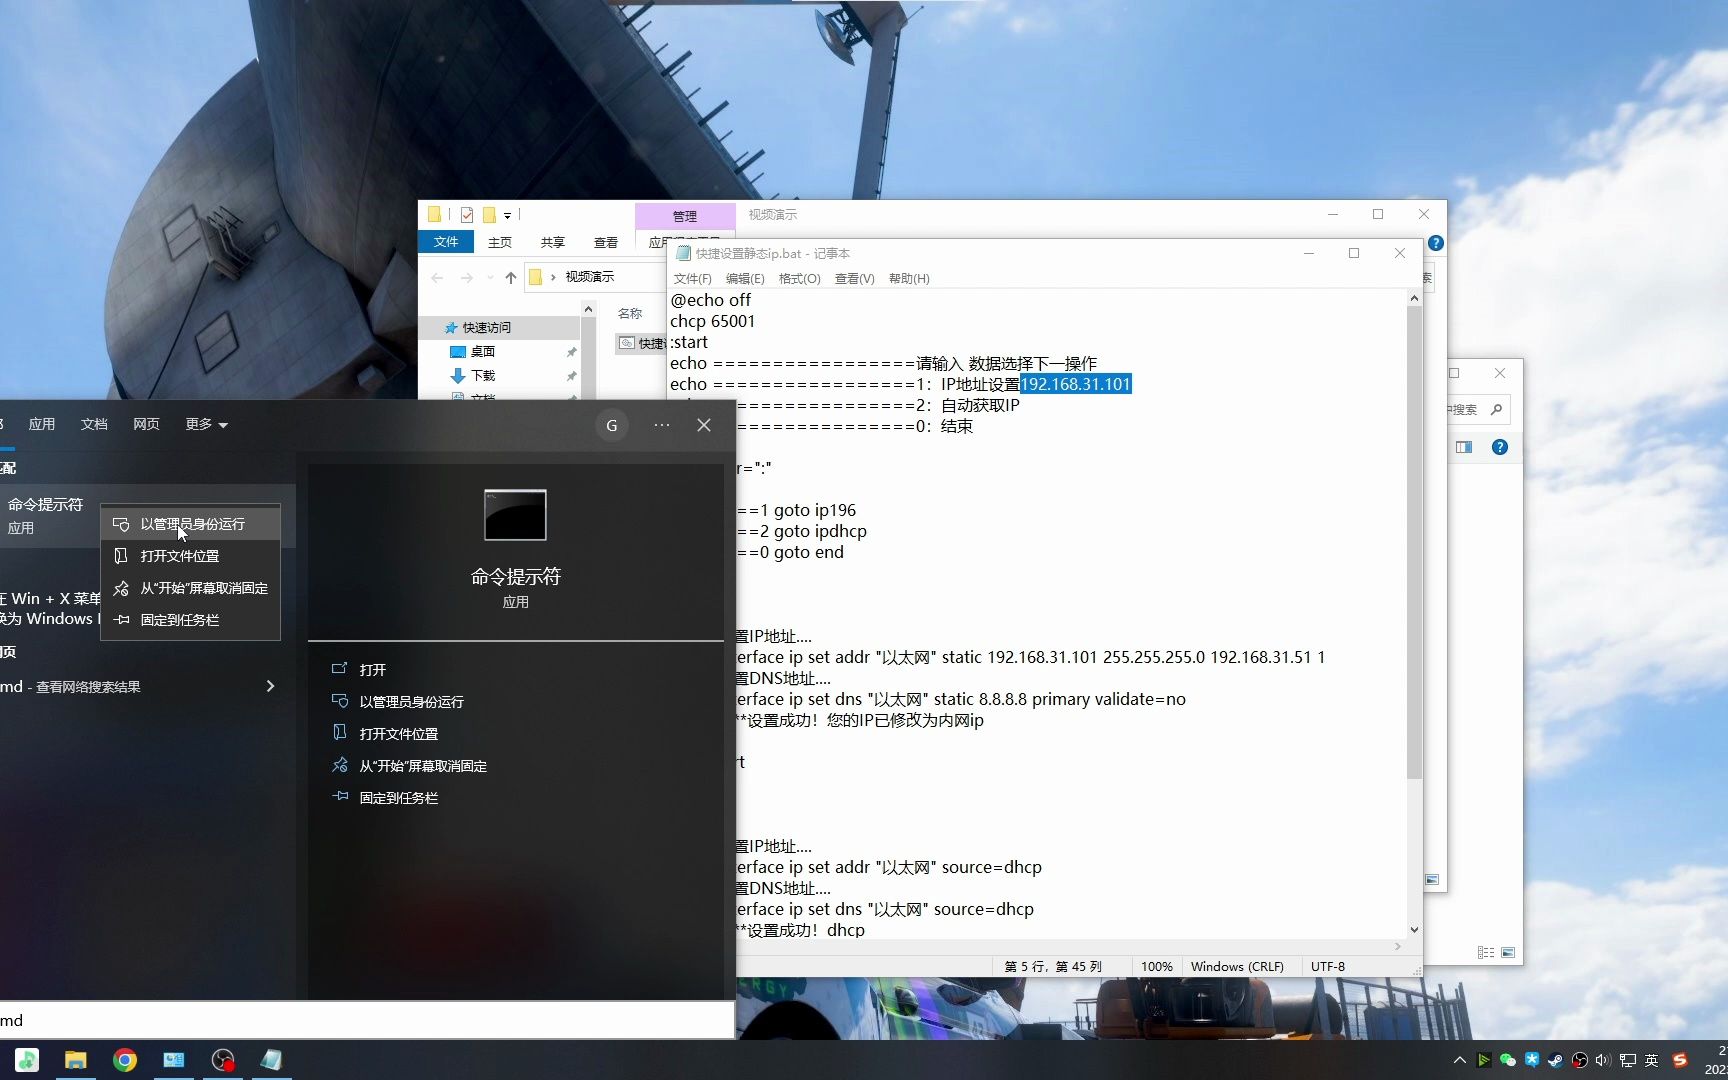The width and height of the screenshot is (1728, 1080).
Task: Expand web search results chevron arrow
Action: click(270, 686)
